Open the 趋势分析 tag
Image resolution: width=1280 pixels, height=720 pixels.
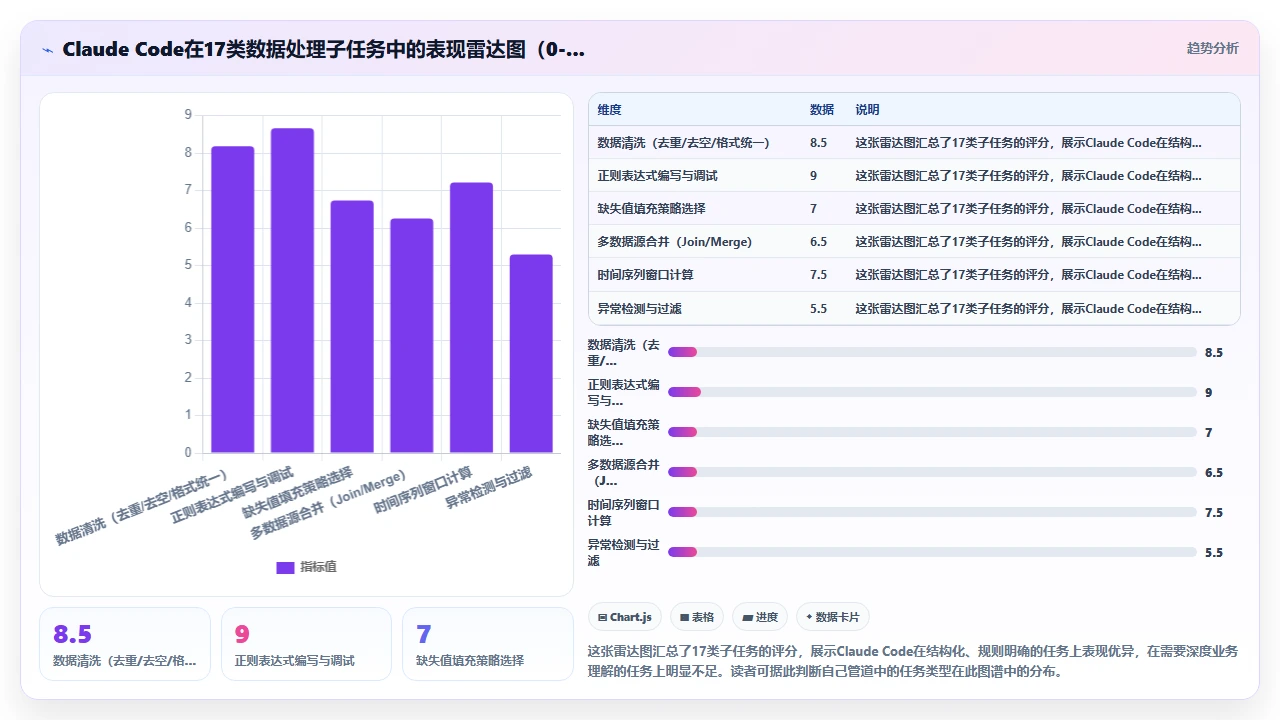pyautogui.click(x=1212, y=48)
